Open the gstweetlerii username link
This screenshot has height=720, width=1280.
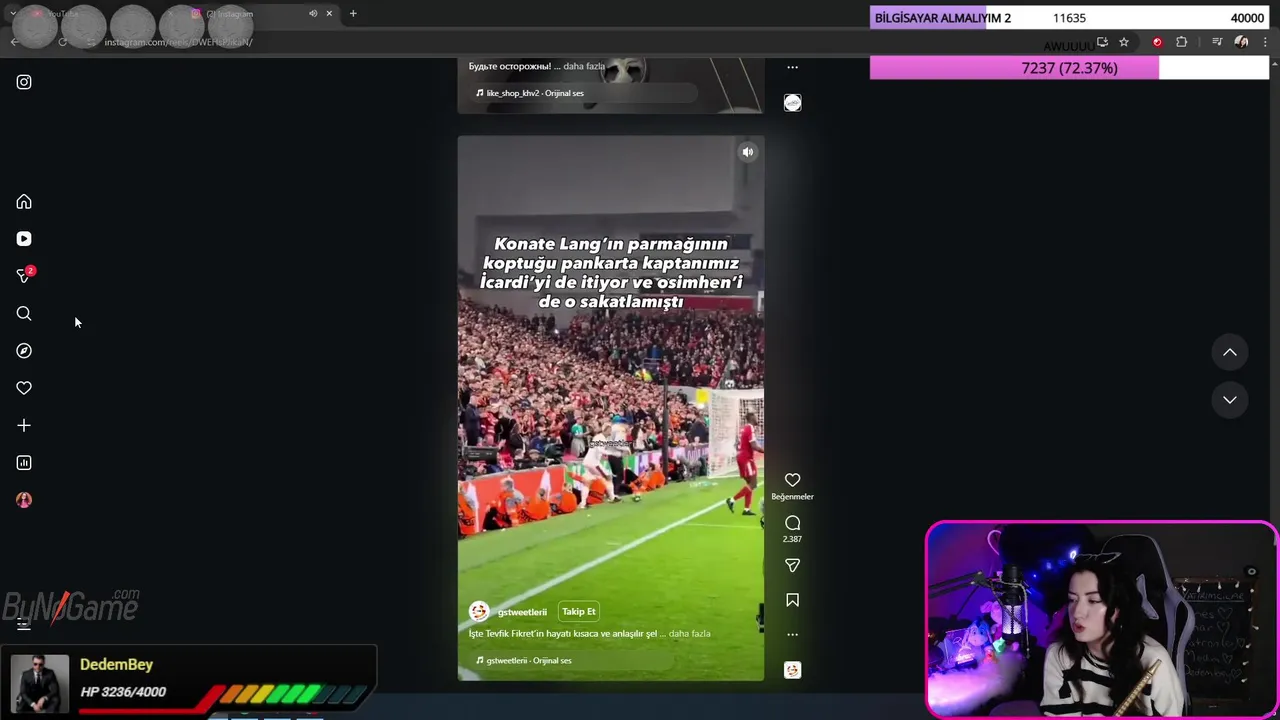click(522, 612)
